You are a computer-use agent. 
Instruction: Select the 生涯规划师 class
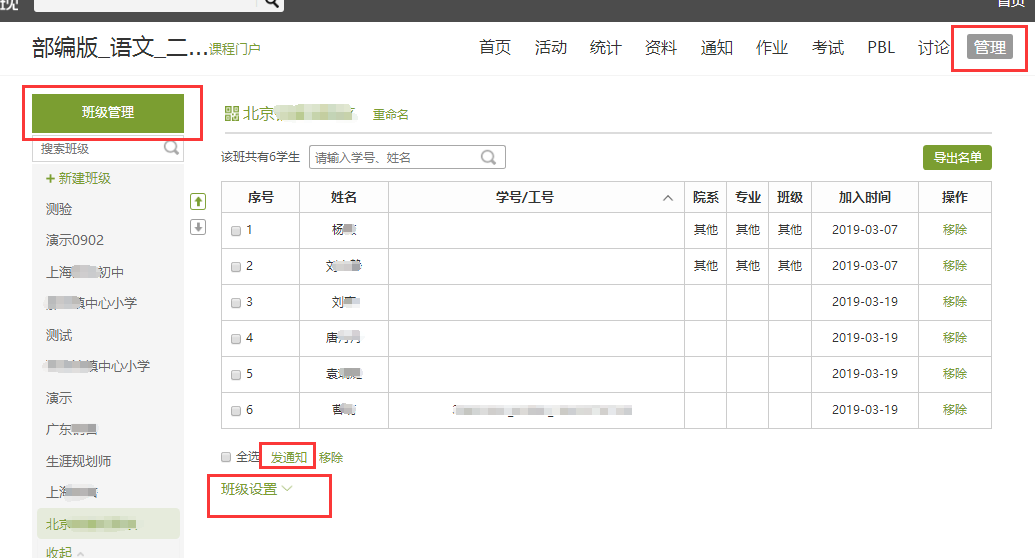pyautogui.click(x=79, y=461)
